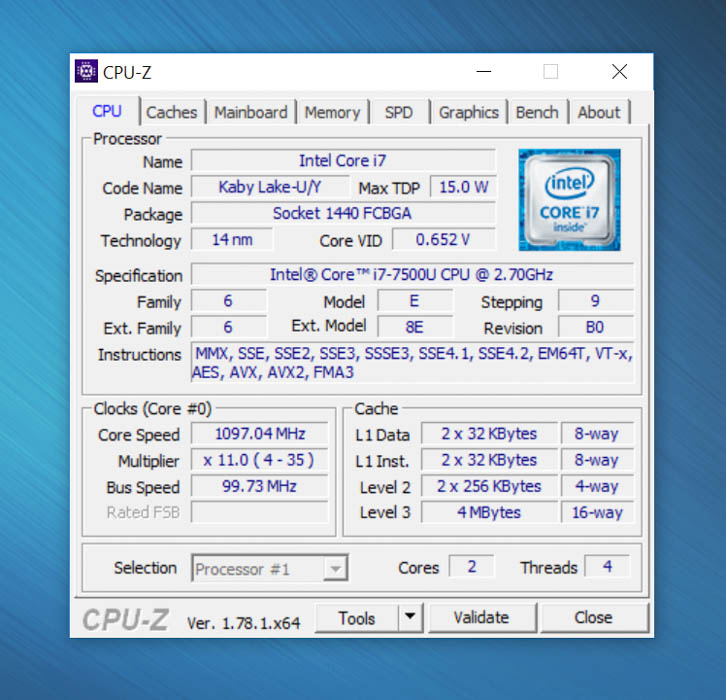Click the Ext. Model value 8E
Image resolution: width=726 pixels, height=700 pixels.
[415, 327]
